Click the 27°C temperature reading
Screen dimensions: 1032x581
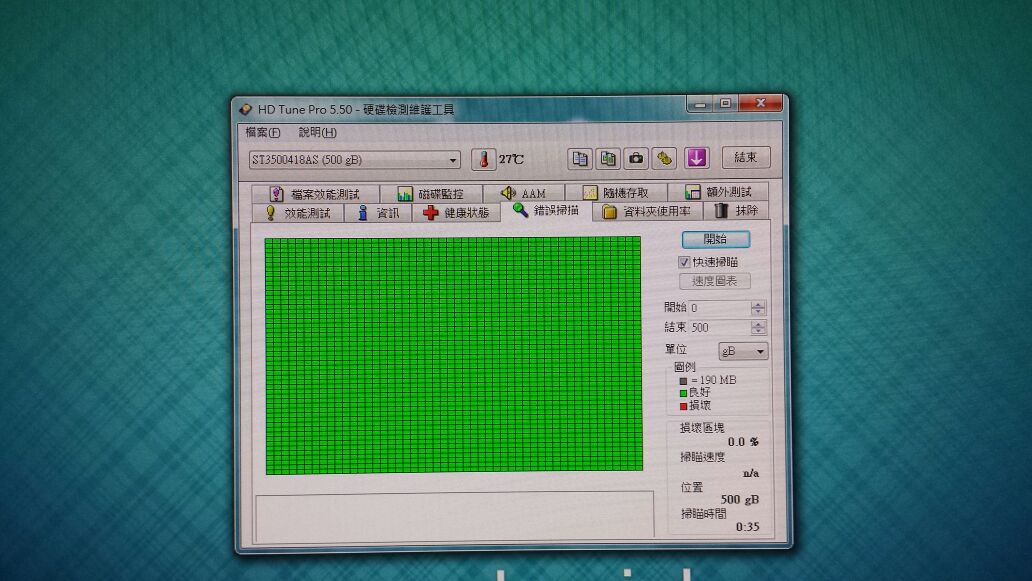point(511,159)
